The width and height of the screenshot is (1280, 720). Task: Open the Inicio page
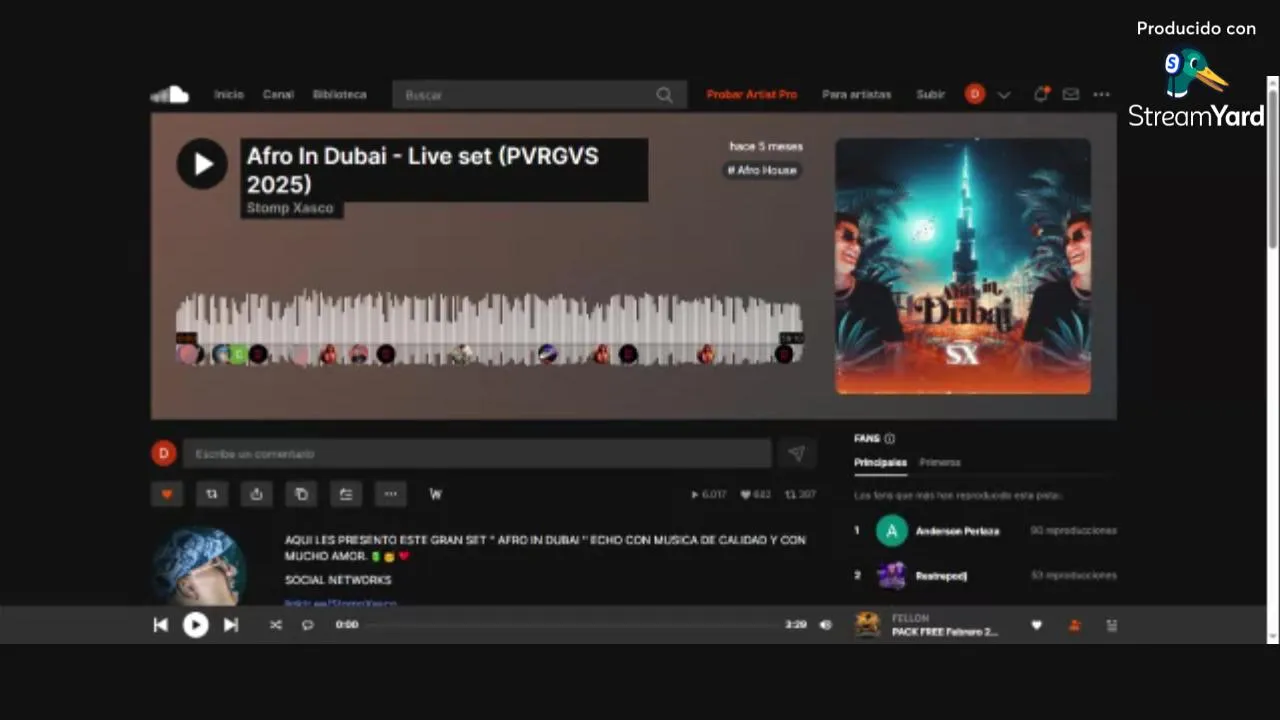click(x=229, y=95)
